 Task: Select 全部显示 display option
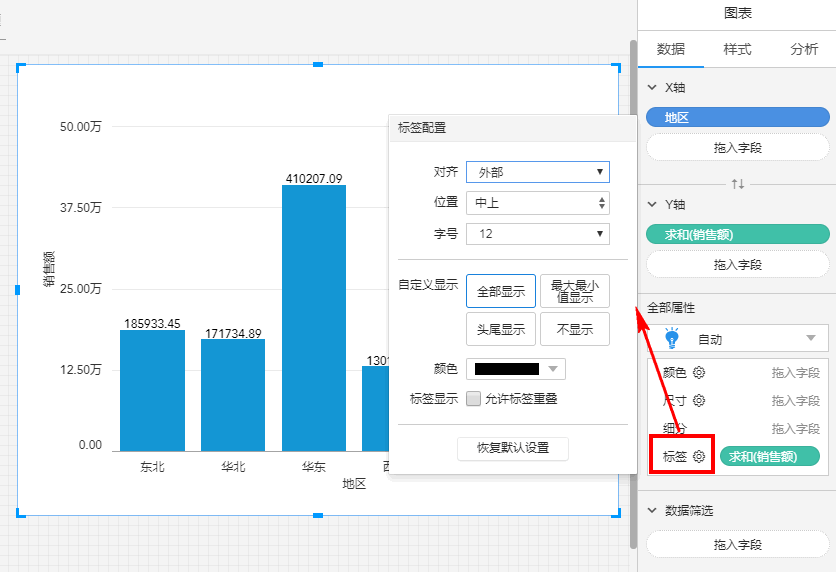click(x=501, y=291)
